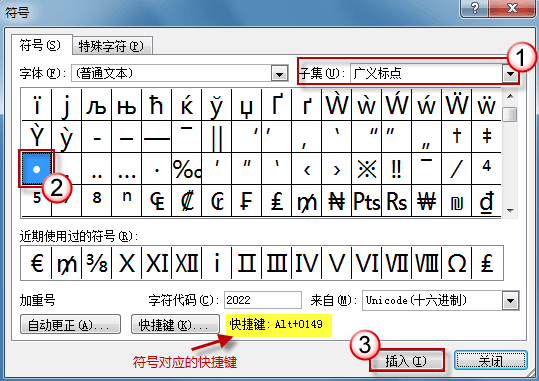Click the 关闭 close button
This screenshot has height=381, width=539.
[x=491, y=361]
